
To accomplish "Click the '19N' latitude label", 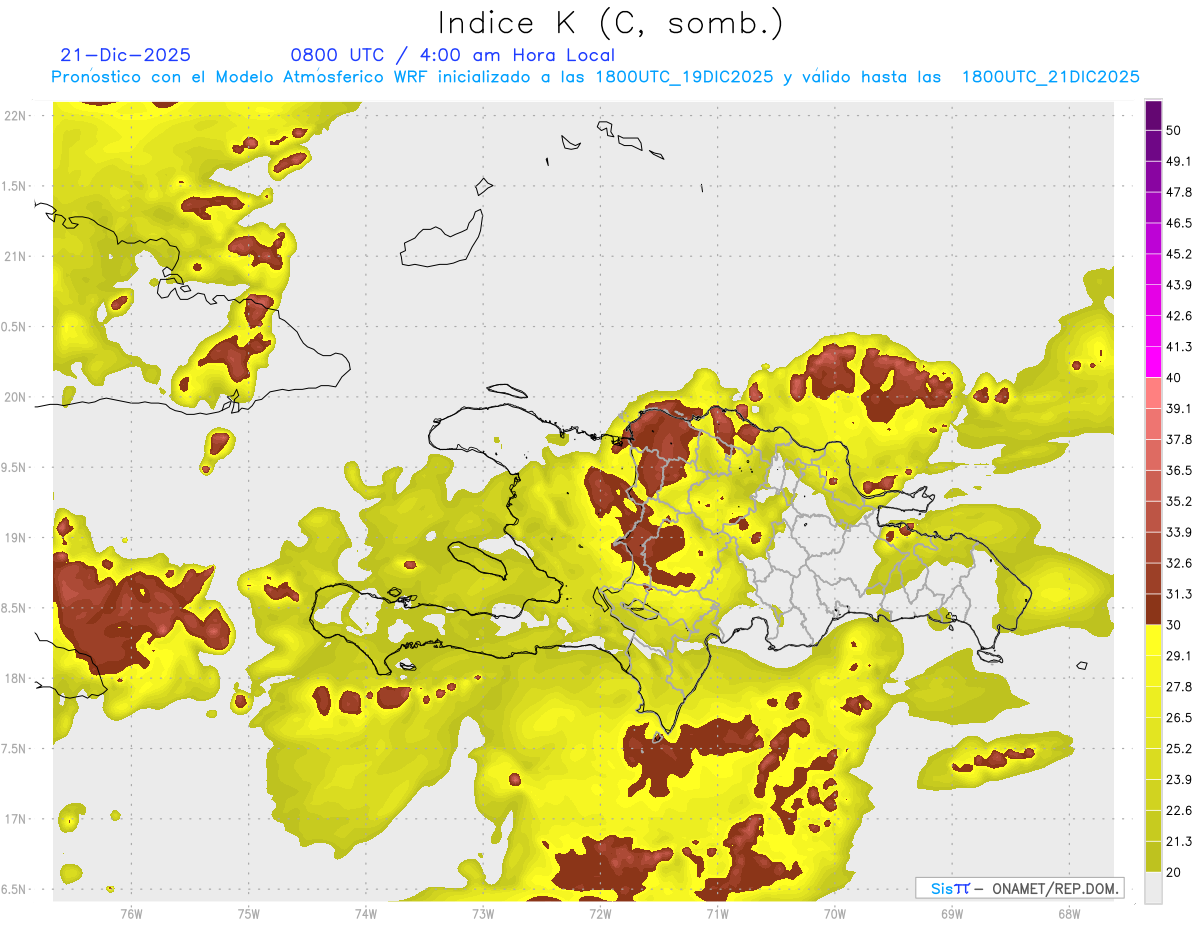I will 14,538.
